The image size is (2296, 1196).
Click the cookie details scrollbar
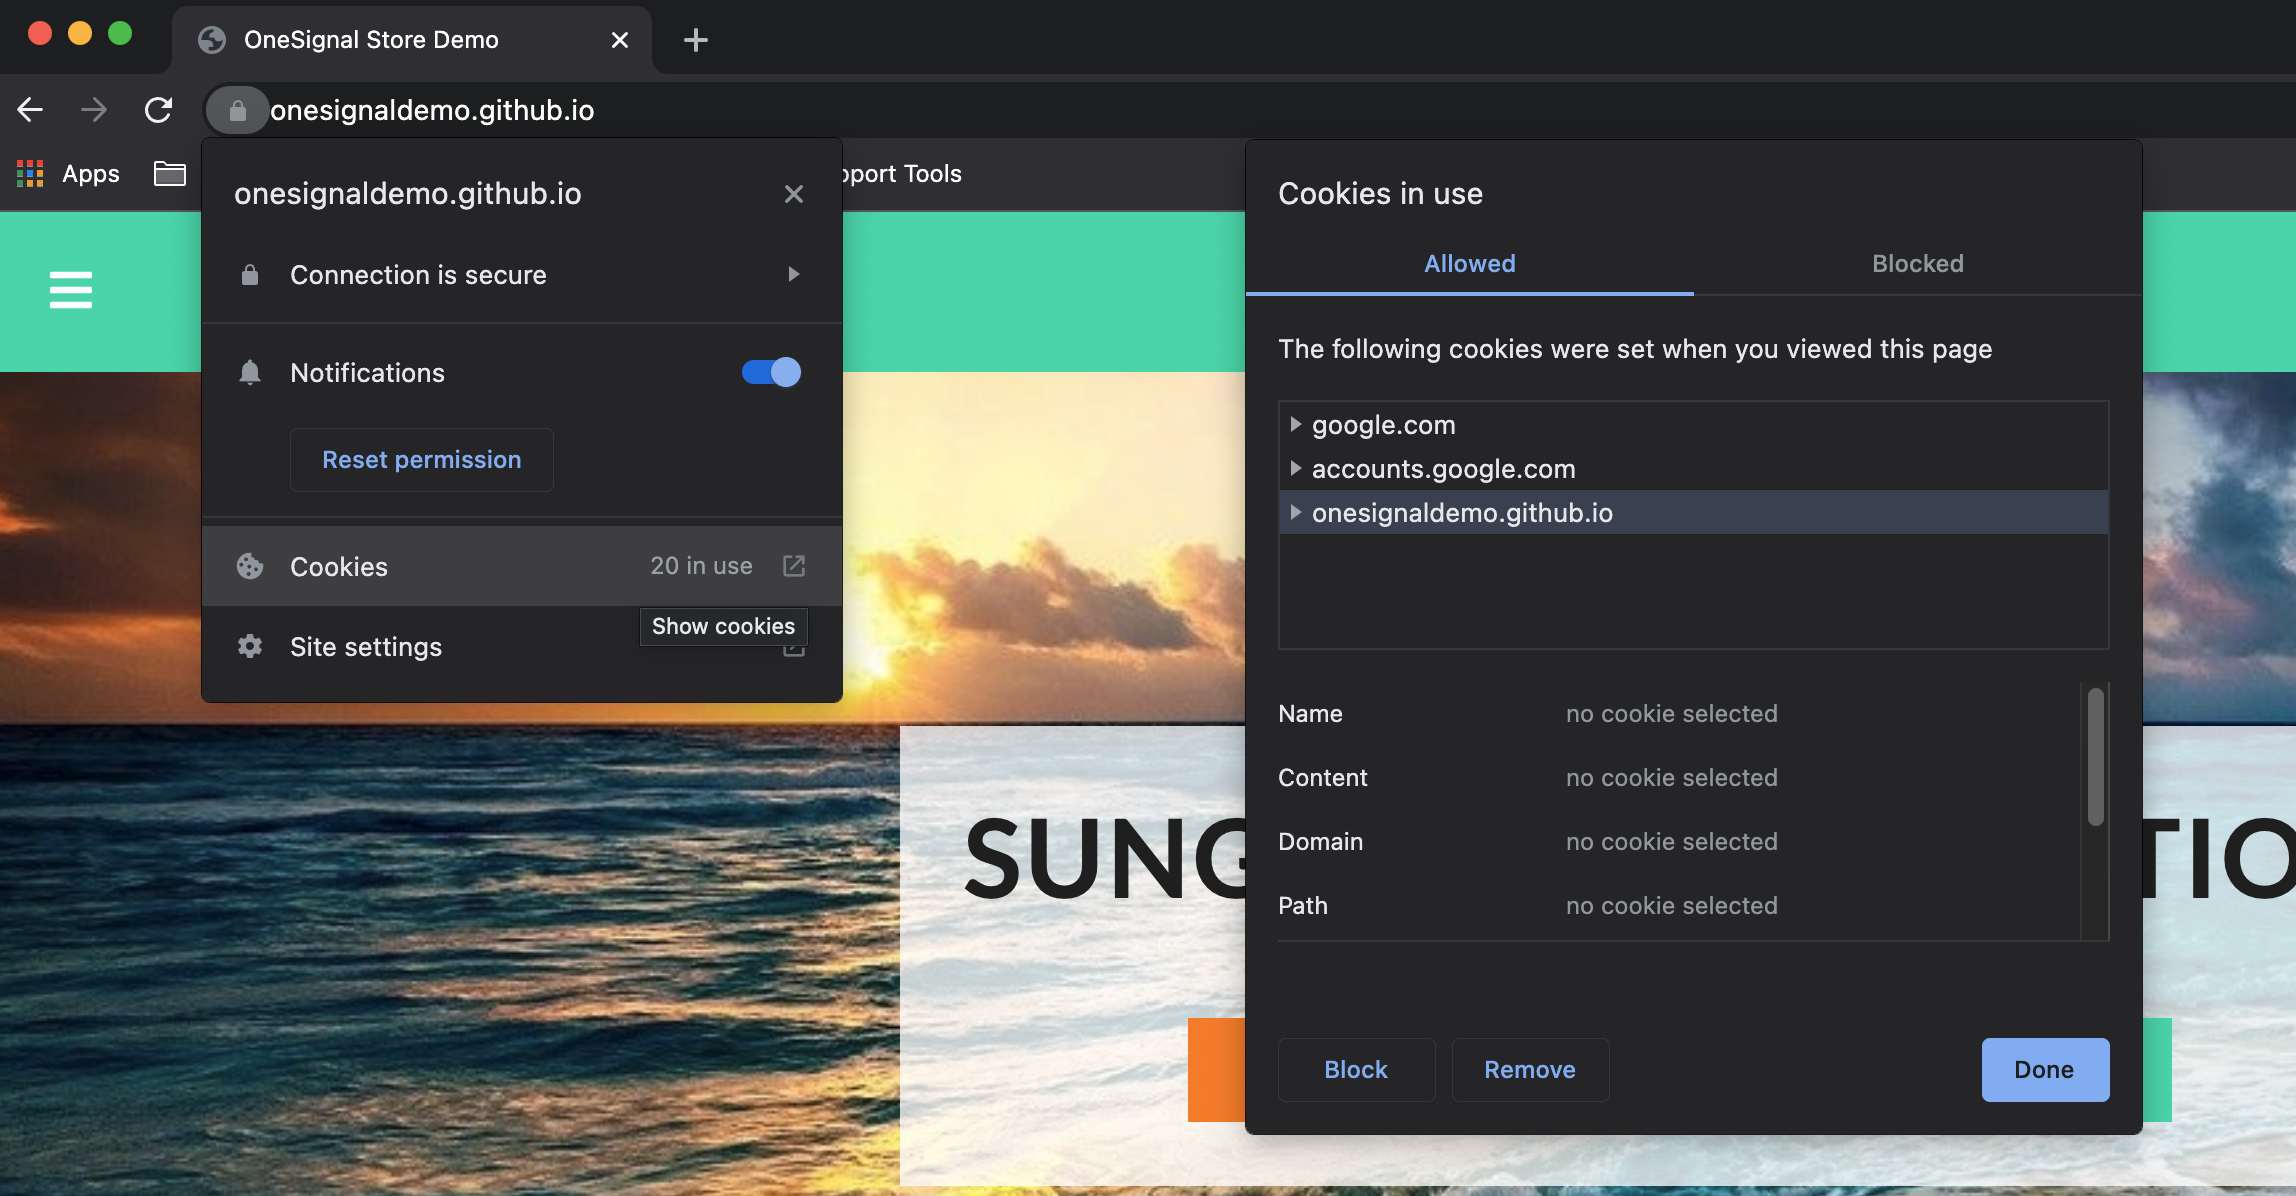click(2095, 757)
